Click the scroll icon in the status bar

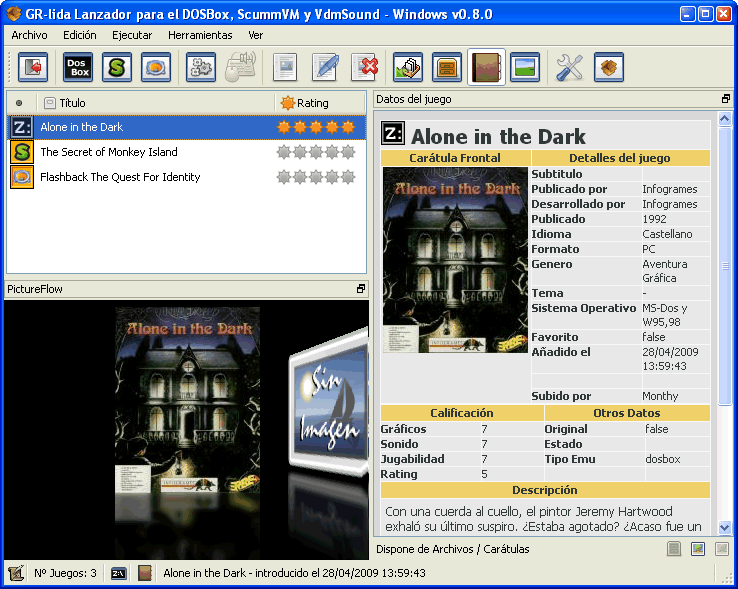(16, 573)
